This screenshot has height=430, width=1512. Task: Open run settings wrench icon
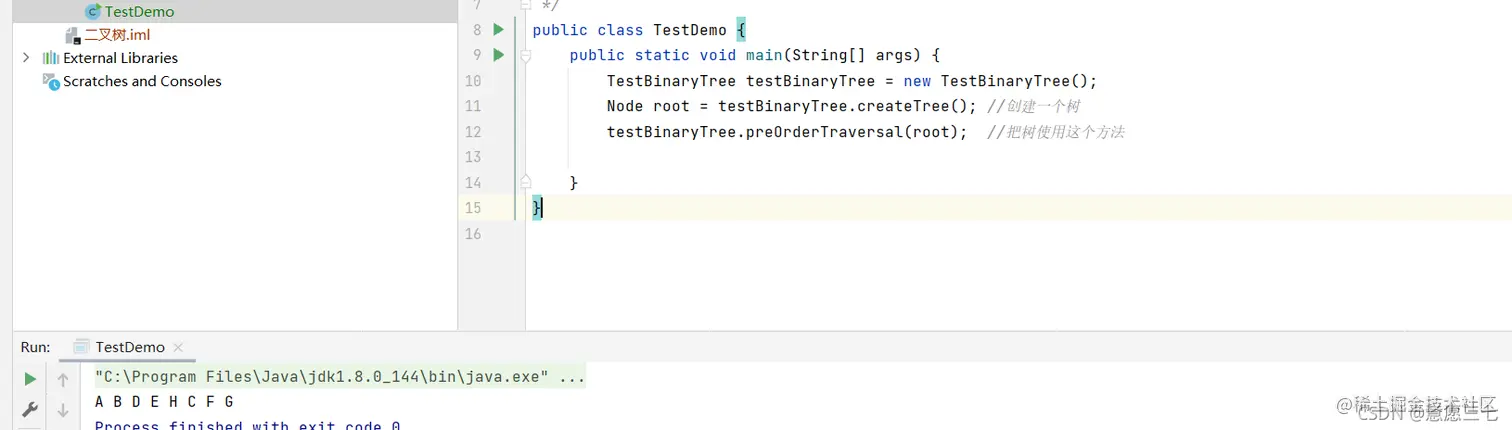[x=30, y=409]
